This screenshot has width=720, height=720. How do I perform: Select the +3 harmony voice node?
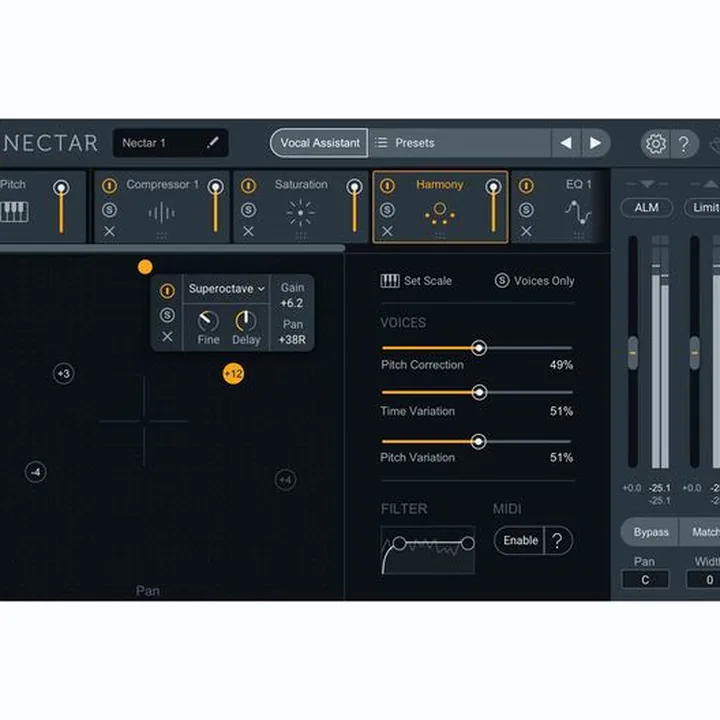(63, 374)
